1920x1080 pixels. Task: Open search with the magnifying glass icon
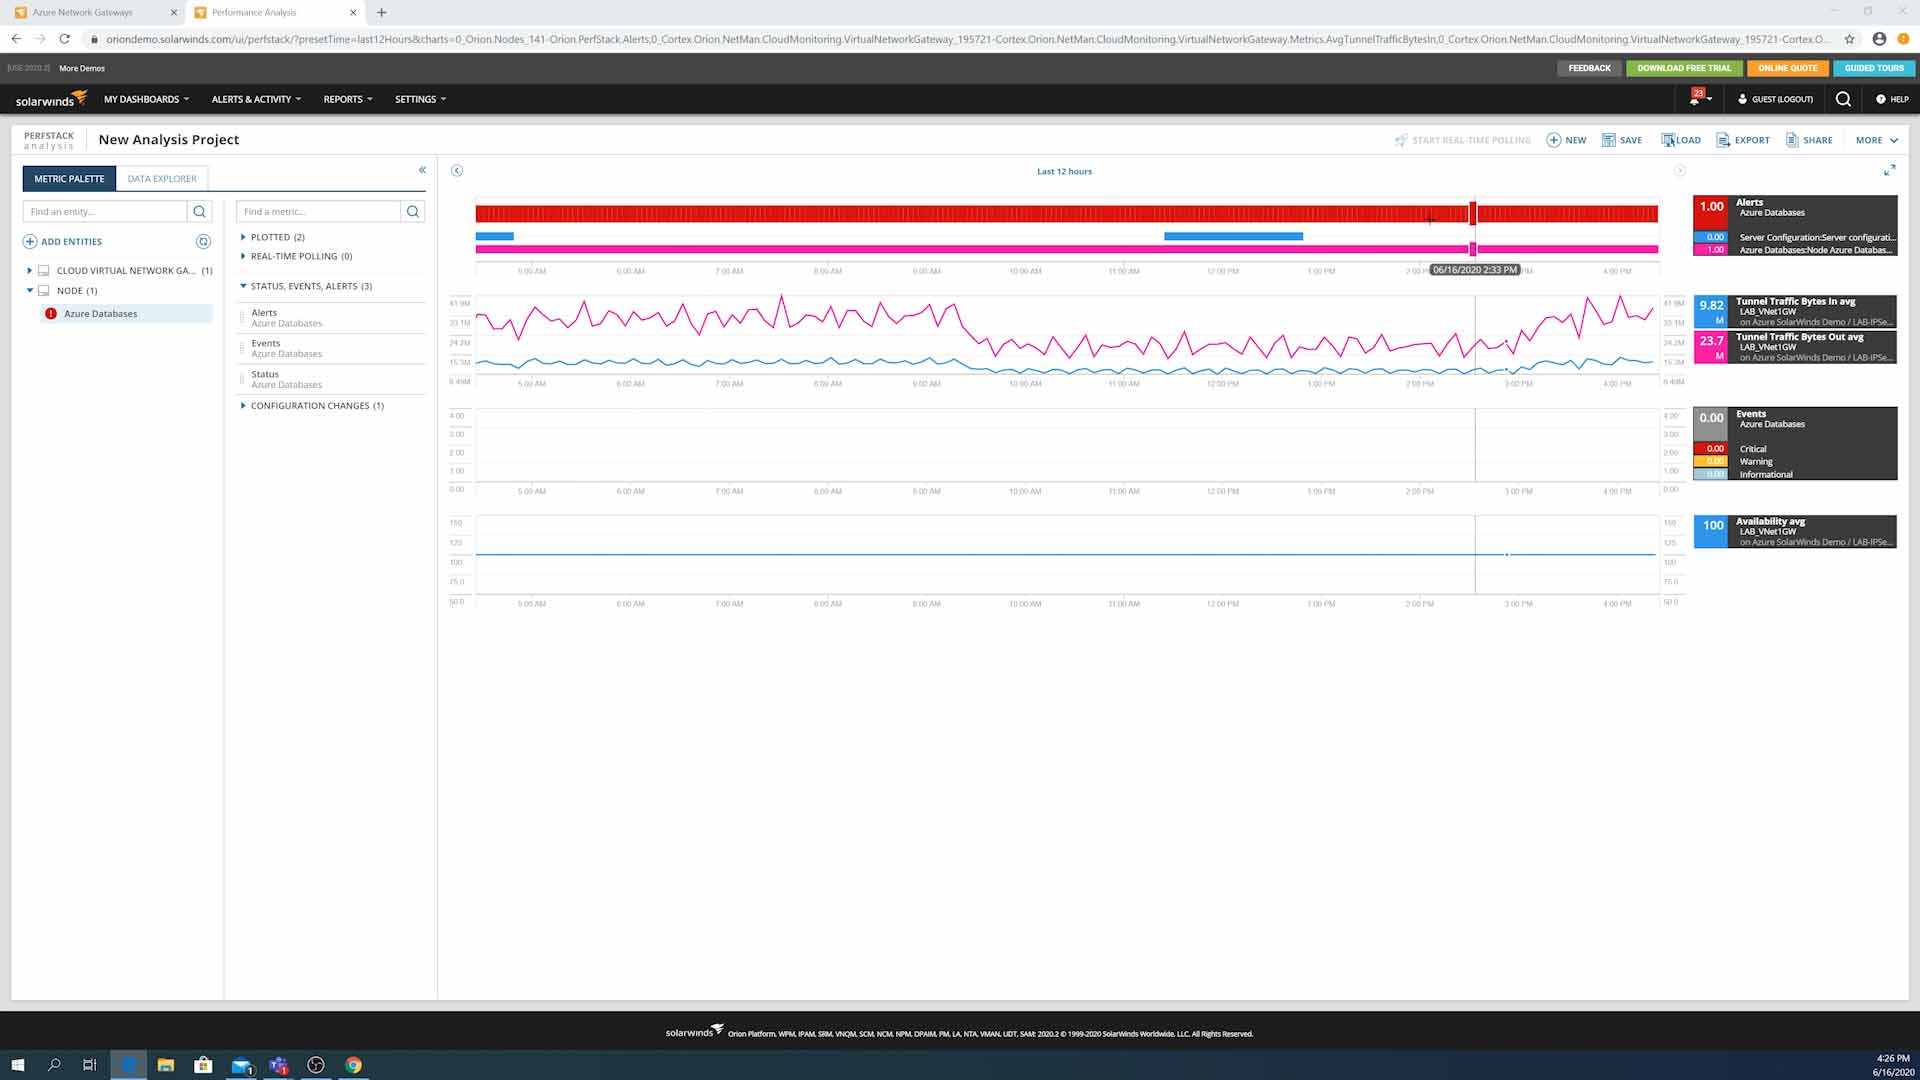tap(1843, 99)
